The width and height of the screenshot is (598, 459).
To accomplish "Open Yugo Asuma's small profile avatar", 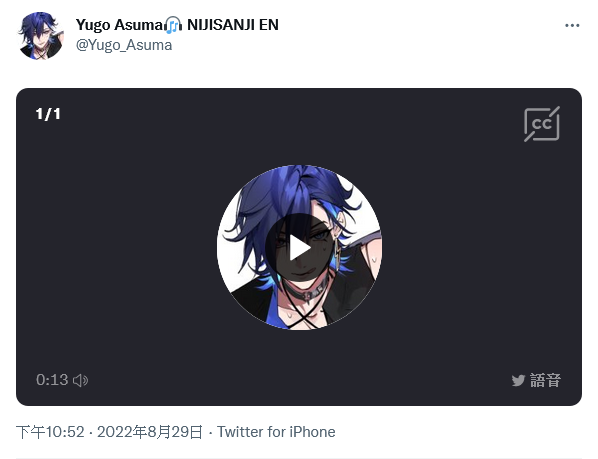I will [41, 35].
